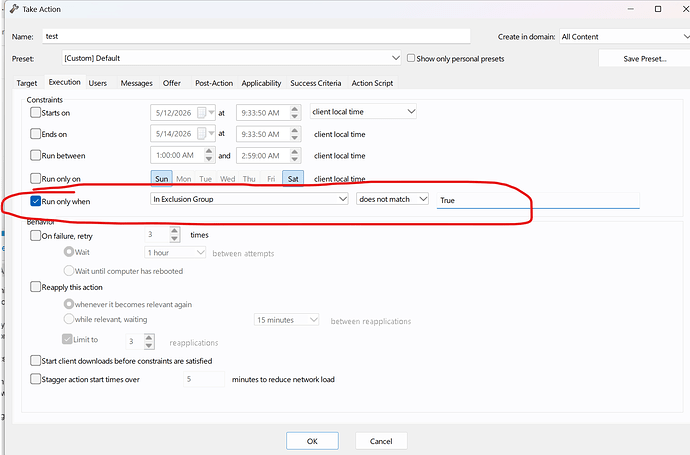The image size is (690, 455).
Task: Switch to the Users tab
Action: (98, 83)
